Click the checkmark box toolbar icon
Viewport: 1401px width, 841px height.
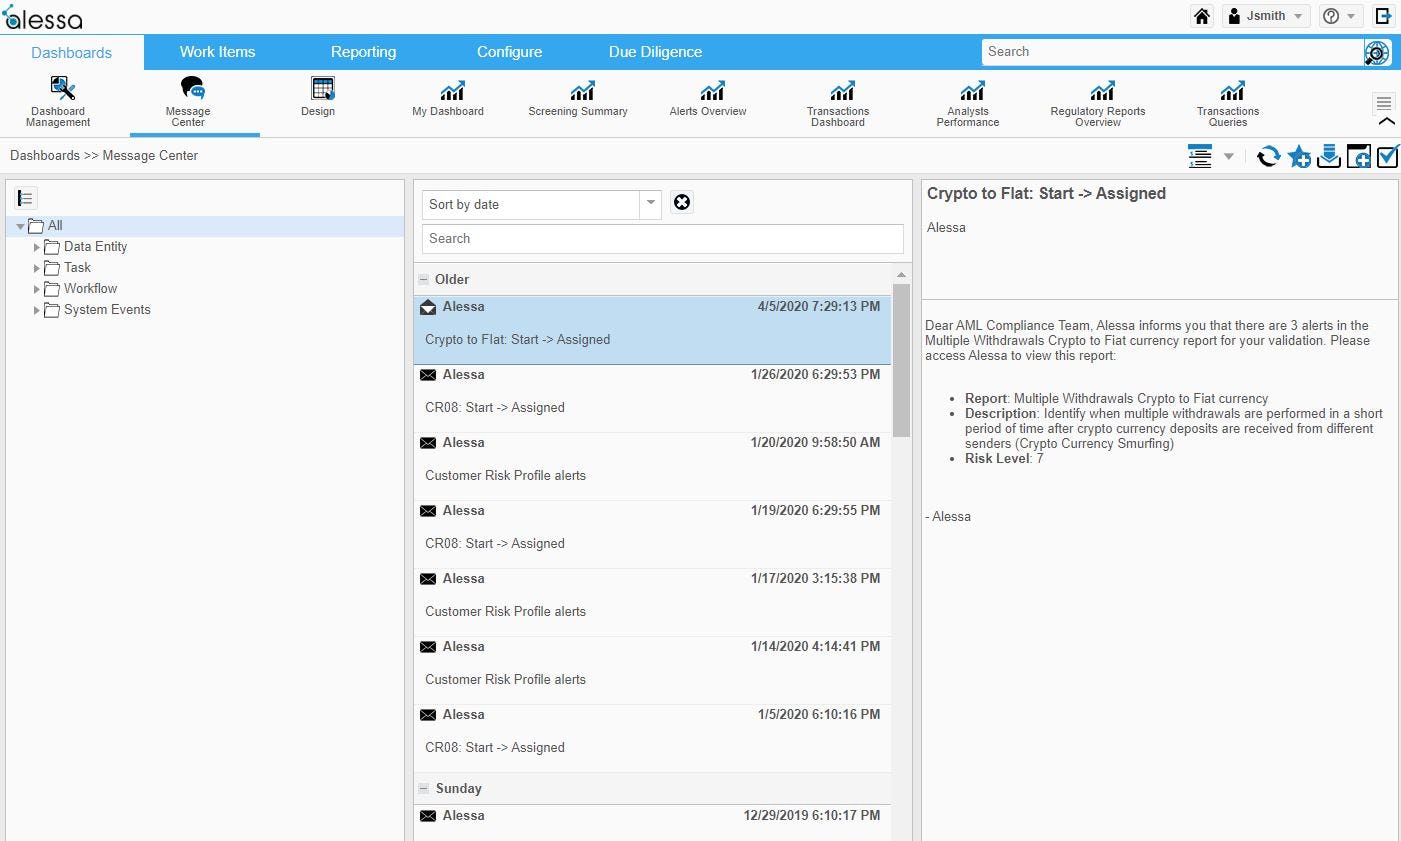(1388, 156)
